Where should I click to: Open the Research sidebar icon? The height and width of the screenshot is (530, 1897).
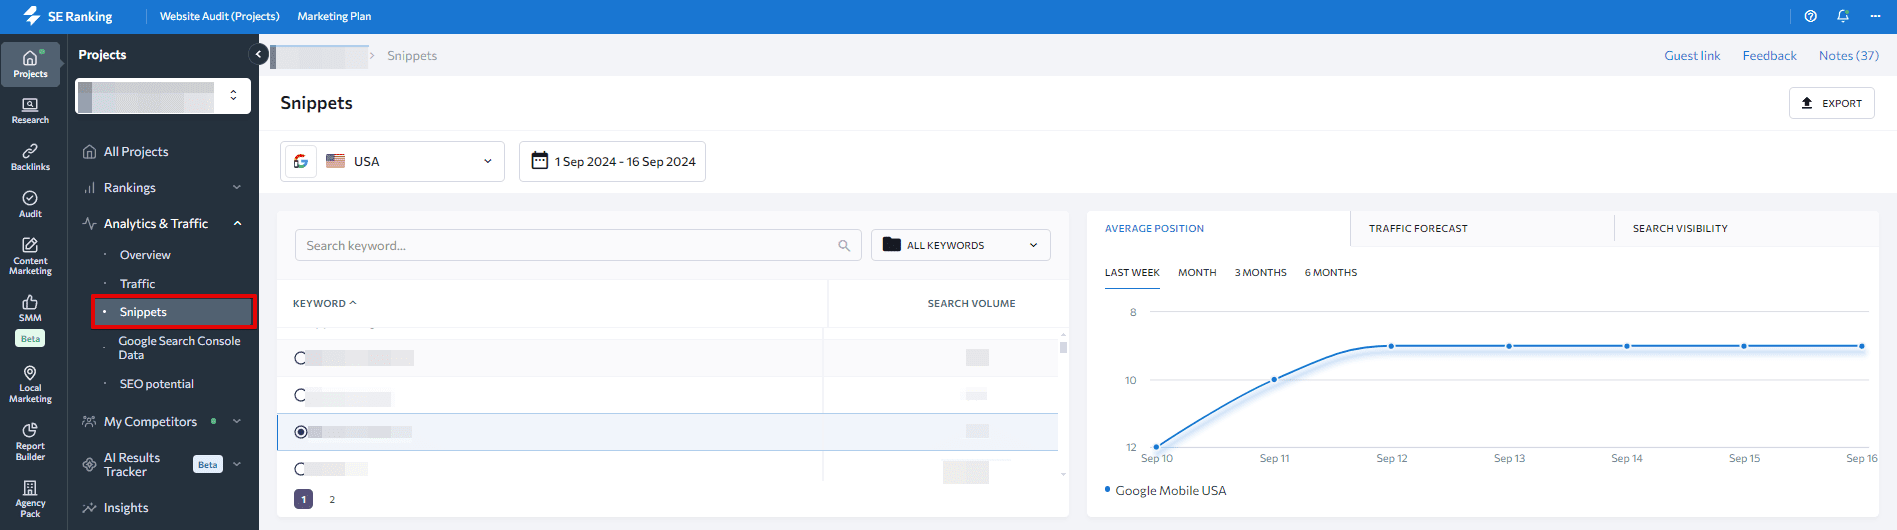(x=30, y=111)
